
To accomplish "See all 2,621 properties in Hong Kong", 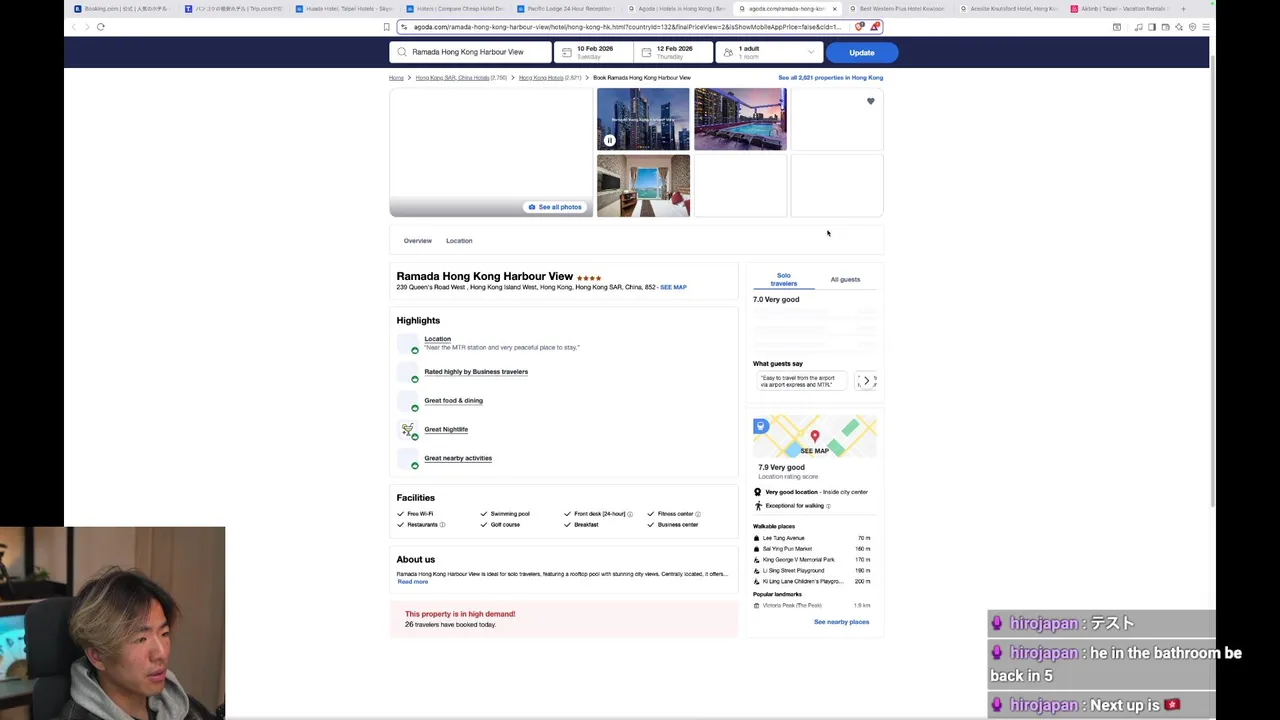I will 830,77.
